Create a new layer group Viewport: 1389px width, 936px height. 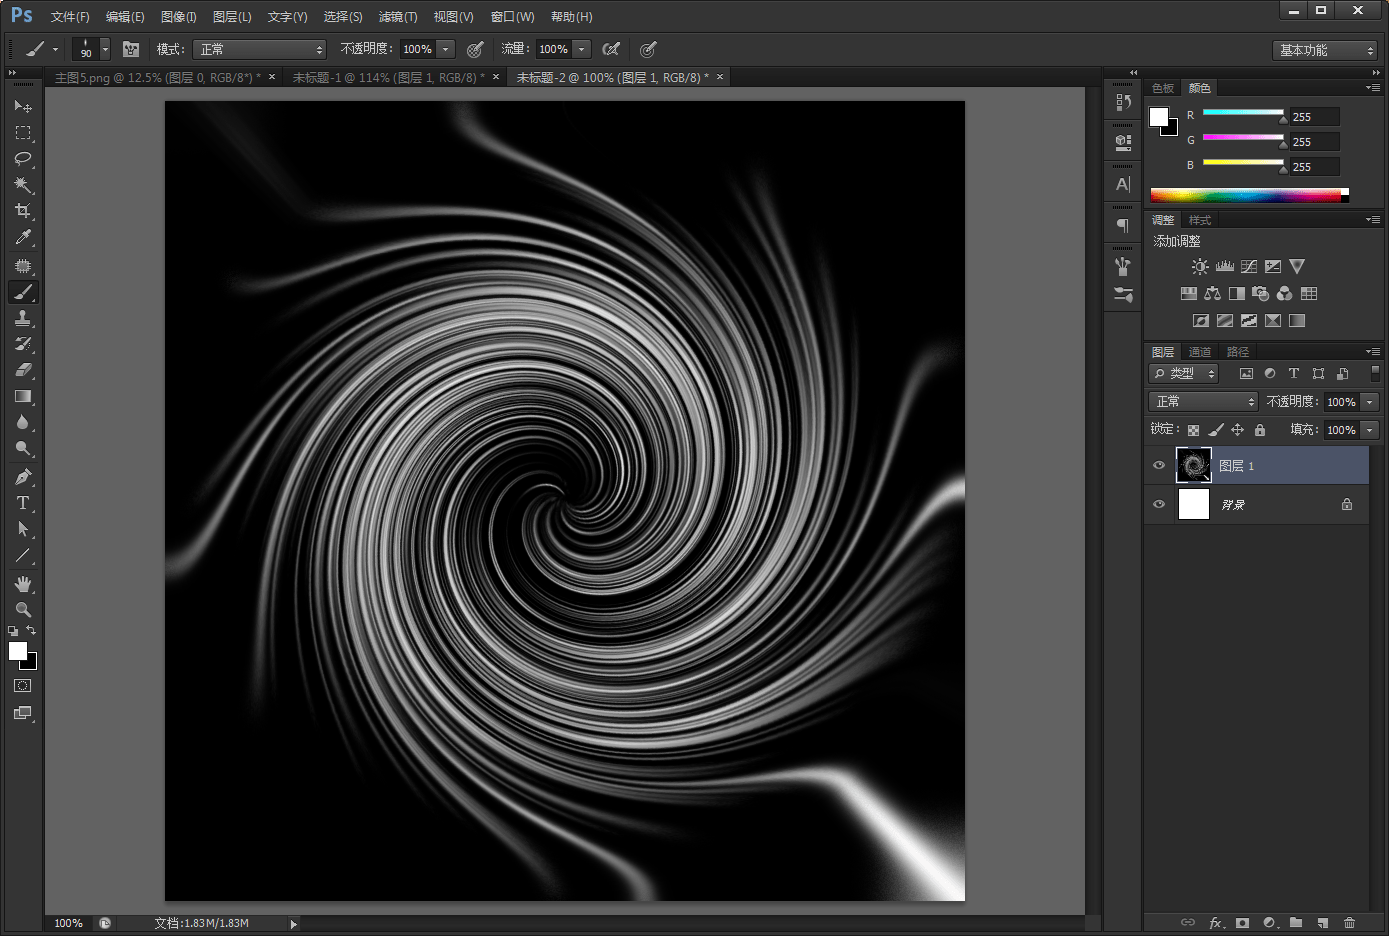point(1296,923)
